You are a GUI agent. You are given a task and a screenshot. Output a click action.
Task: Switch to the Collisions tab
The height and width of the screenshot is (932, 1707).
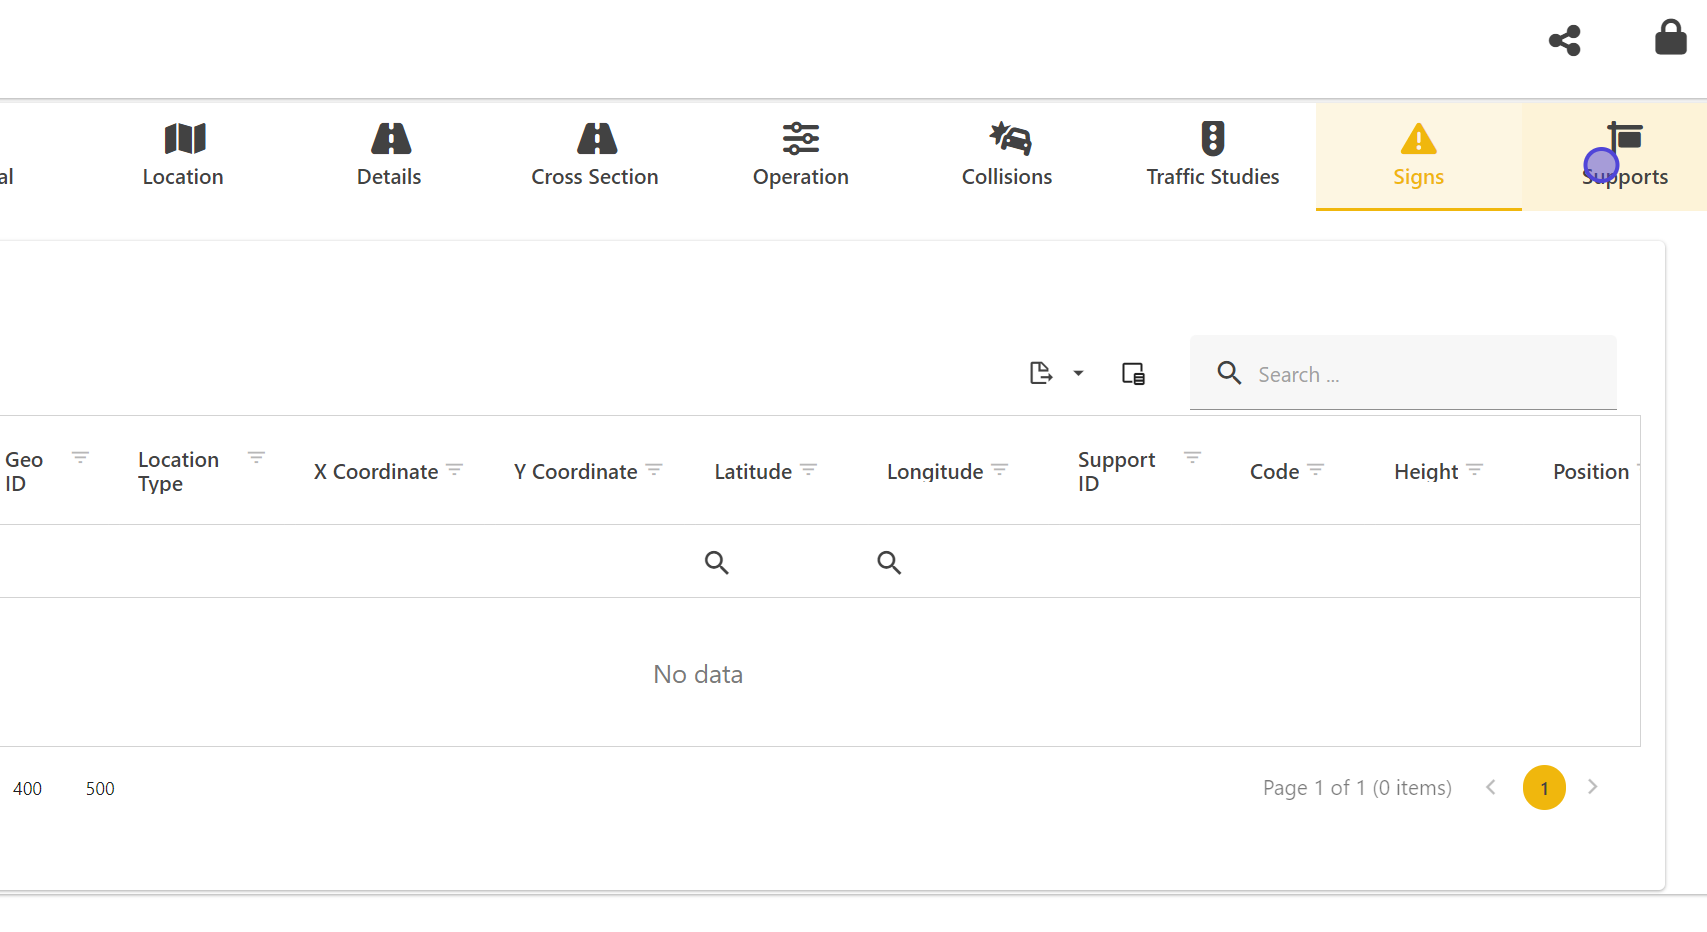[1006, 155]
